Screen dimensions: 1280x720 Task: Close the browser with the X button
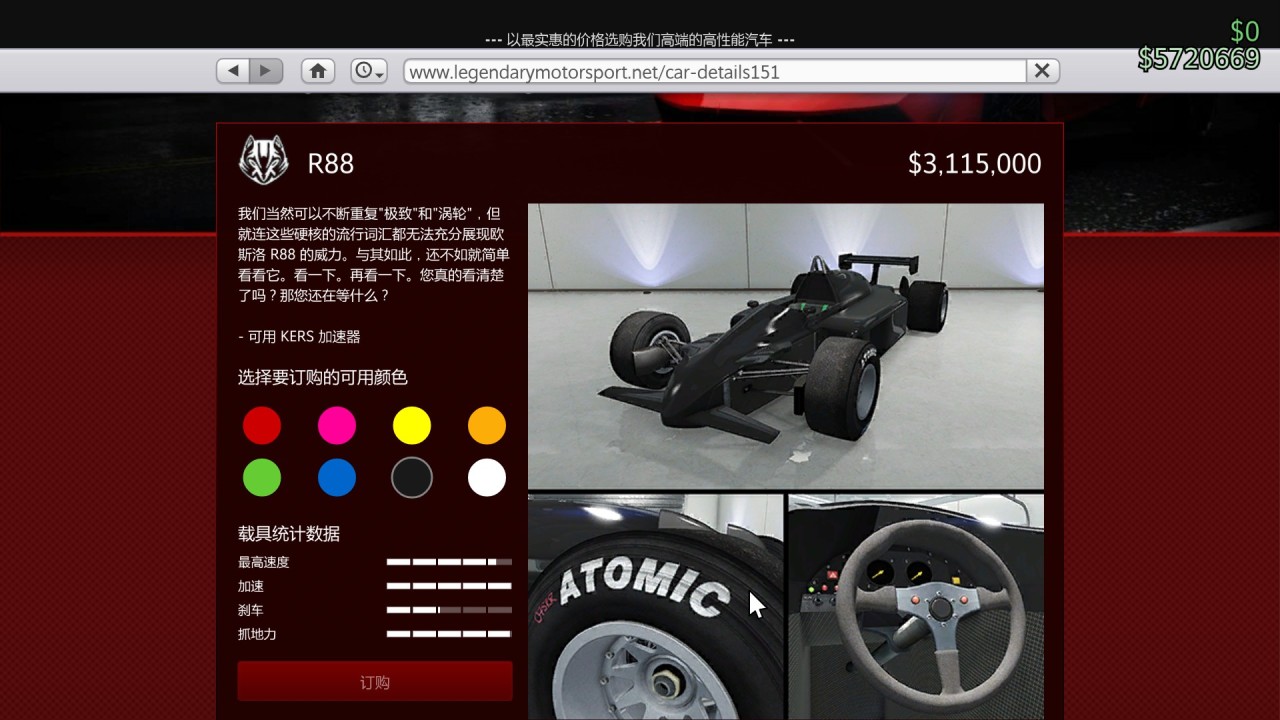(x=1042, y=71)
